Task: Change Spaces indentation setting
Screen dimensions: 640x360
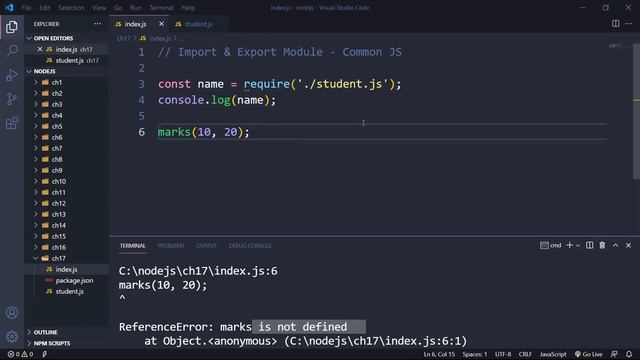Action: click(x=474, y=354)
